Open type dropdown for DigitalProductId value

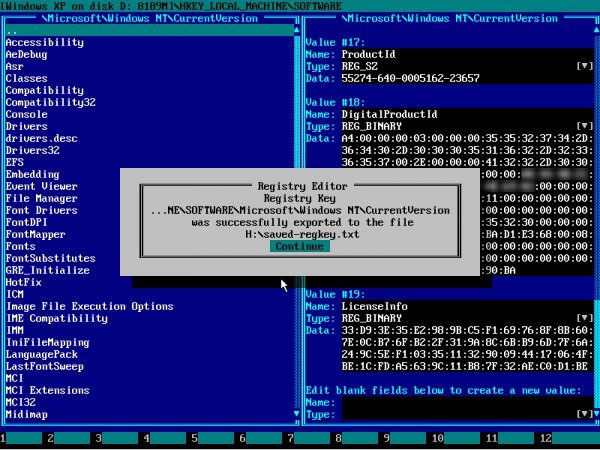585,126
